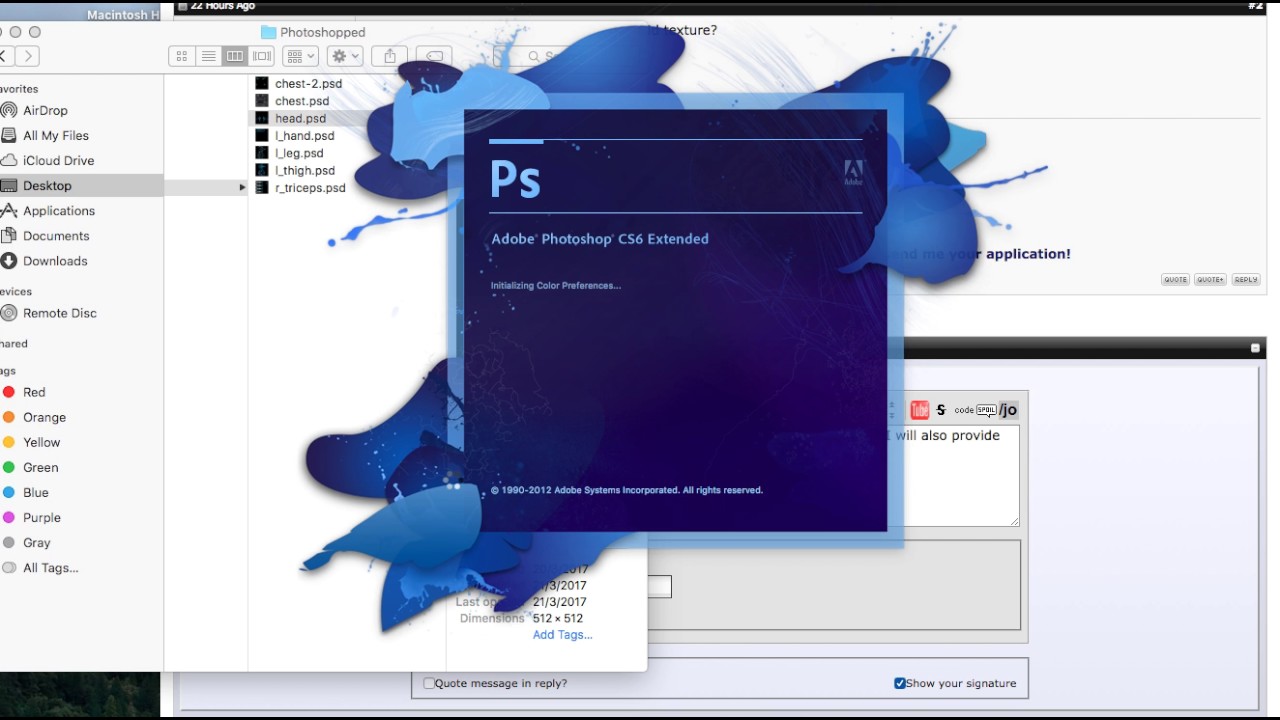This screenshot has width=1280, height=720.
Task: Click the QUOTE button on forum post
Action: point(1175,280)
